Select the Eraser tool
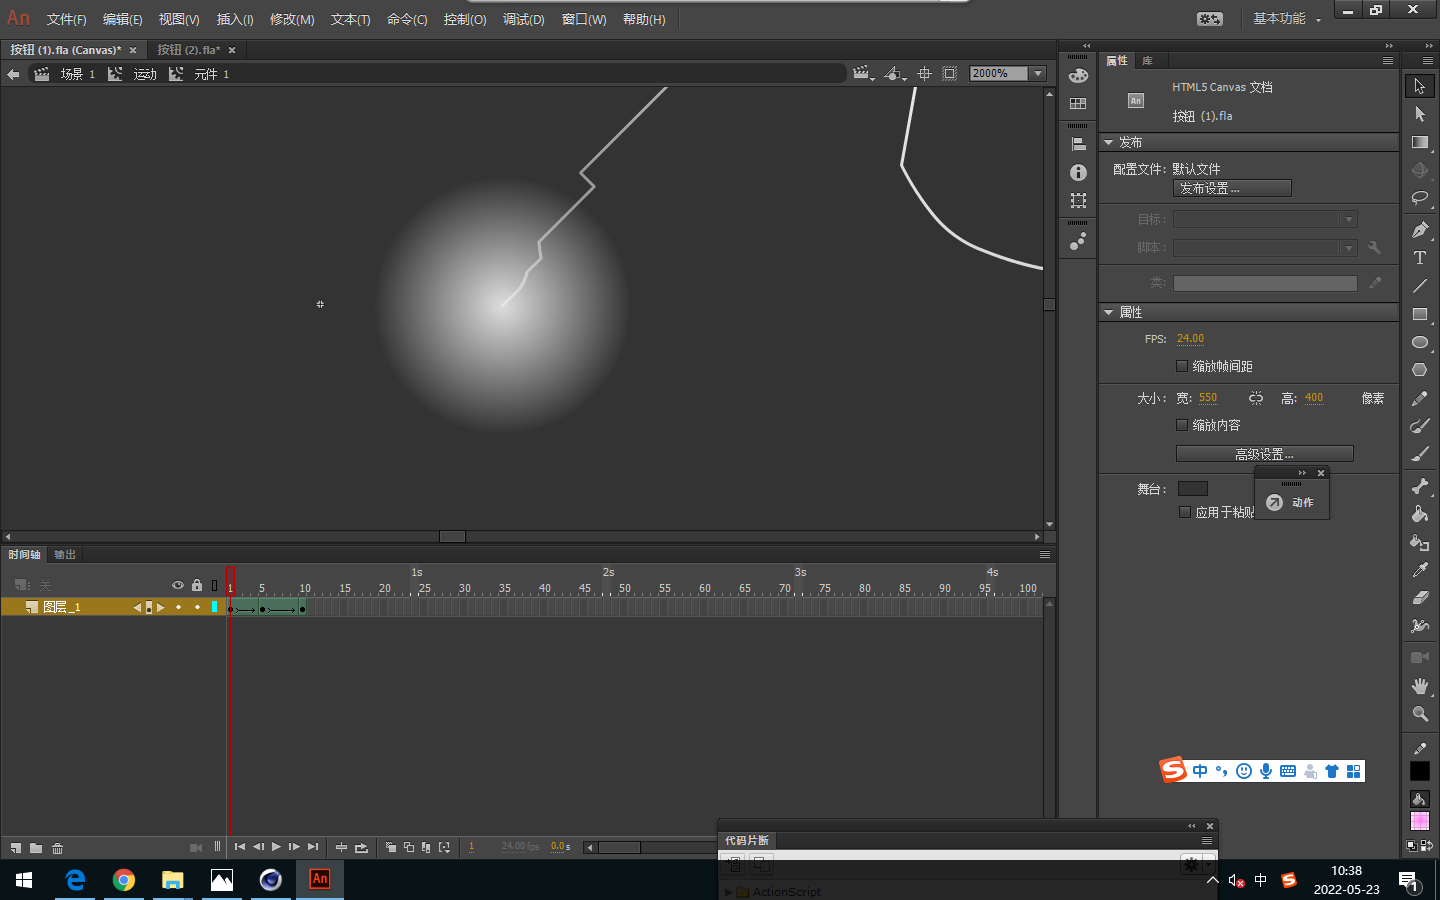Image resolution: width=1440 pixels, height=900 pixels. click(1419, 598)
